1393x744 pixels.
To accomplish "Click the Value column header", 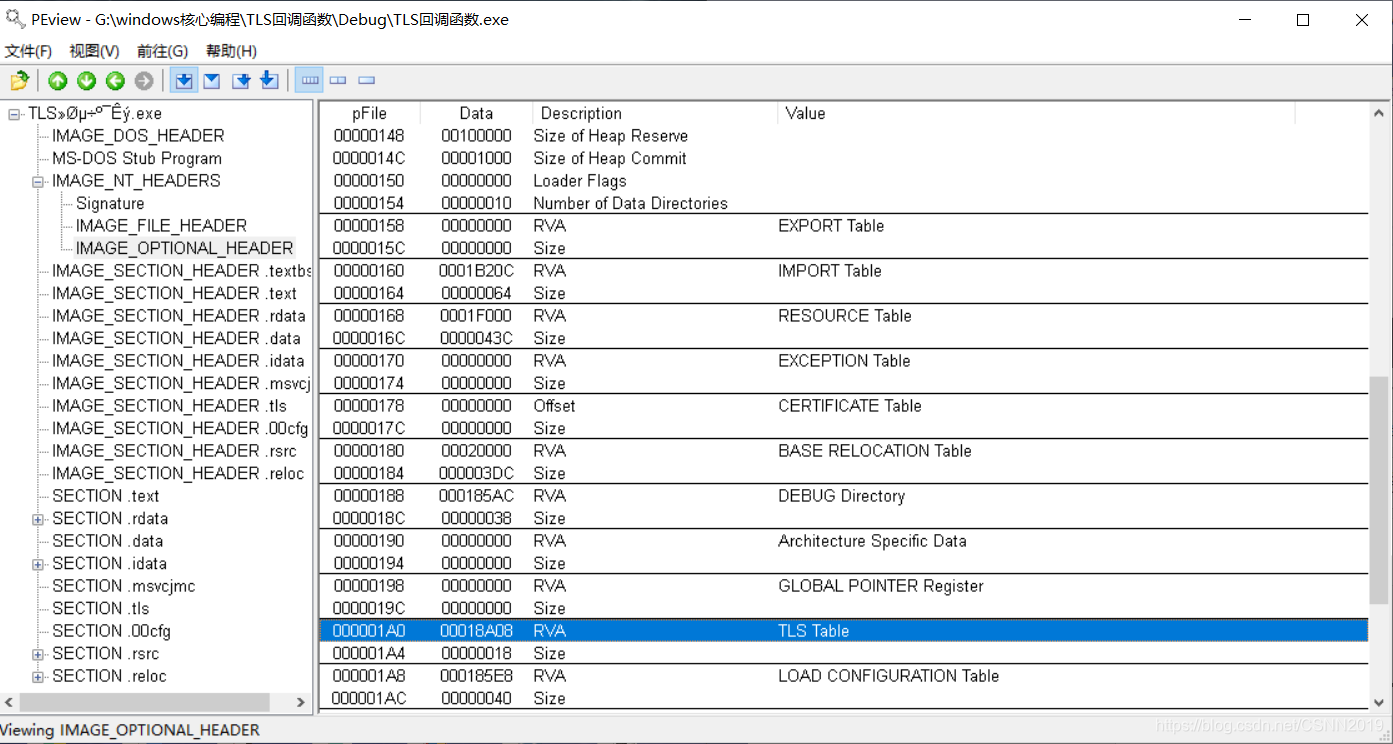I will pyautogui.click(x=1036, y=113).
